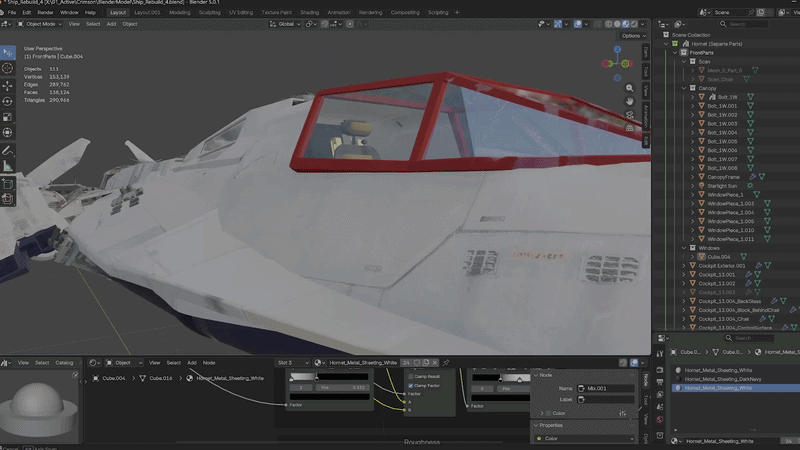Toggle proportional editing in viewport header

click(350, 24)
